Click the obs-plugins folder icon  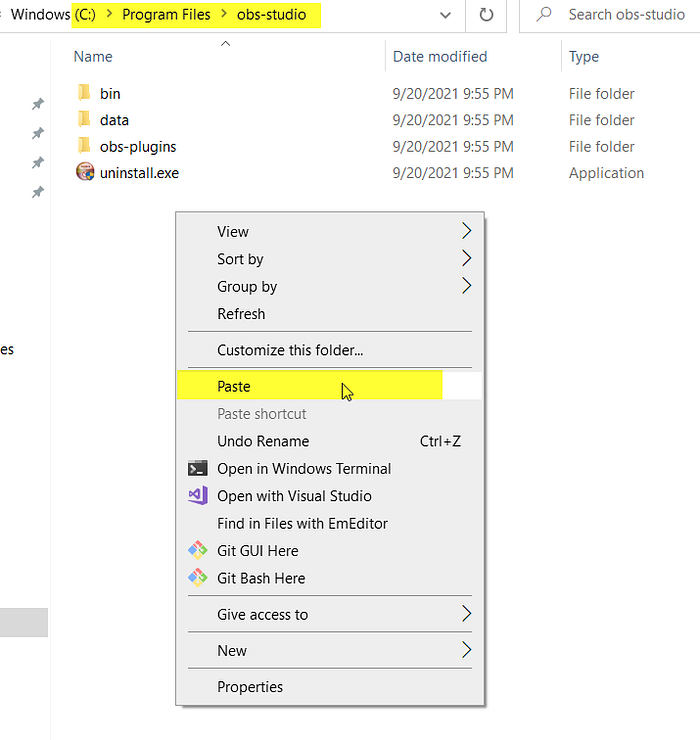pos(84,145)
